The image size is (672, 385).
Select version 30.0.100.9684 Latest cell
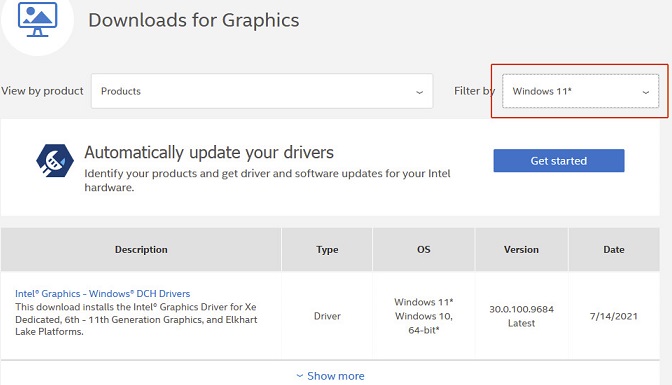[521, 316]
